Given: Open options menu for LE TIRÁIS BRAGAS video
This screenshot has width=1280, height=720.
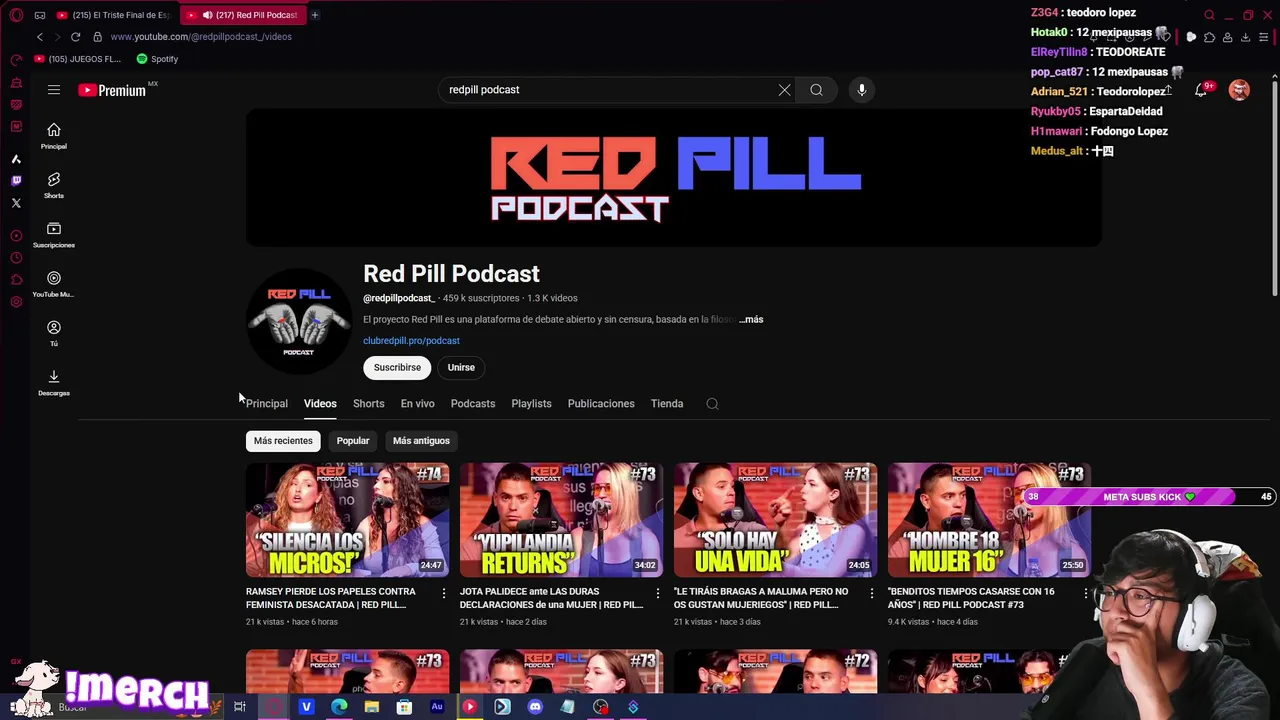Looking at the screenshot, I should point(872,593).
